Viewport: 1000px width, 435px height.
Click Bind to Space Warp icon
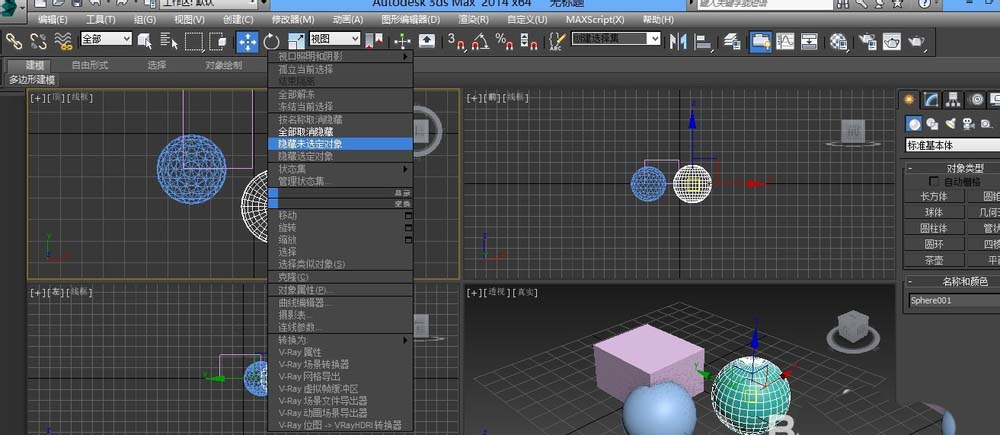pyautogui.click(x=62, y=41)
